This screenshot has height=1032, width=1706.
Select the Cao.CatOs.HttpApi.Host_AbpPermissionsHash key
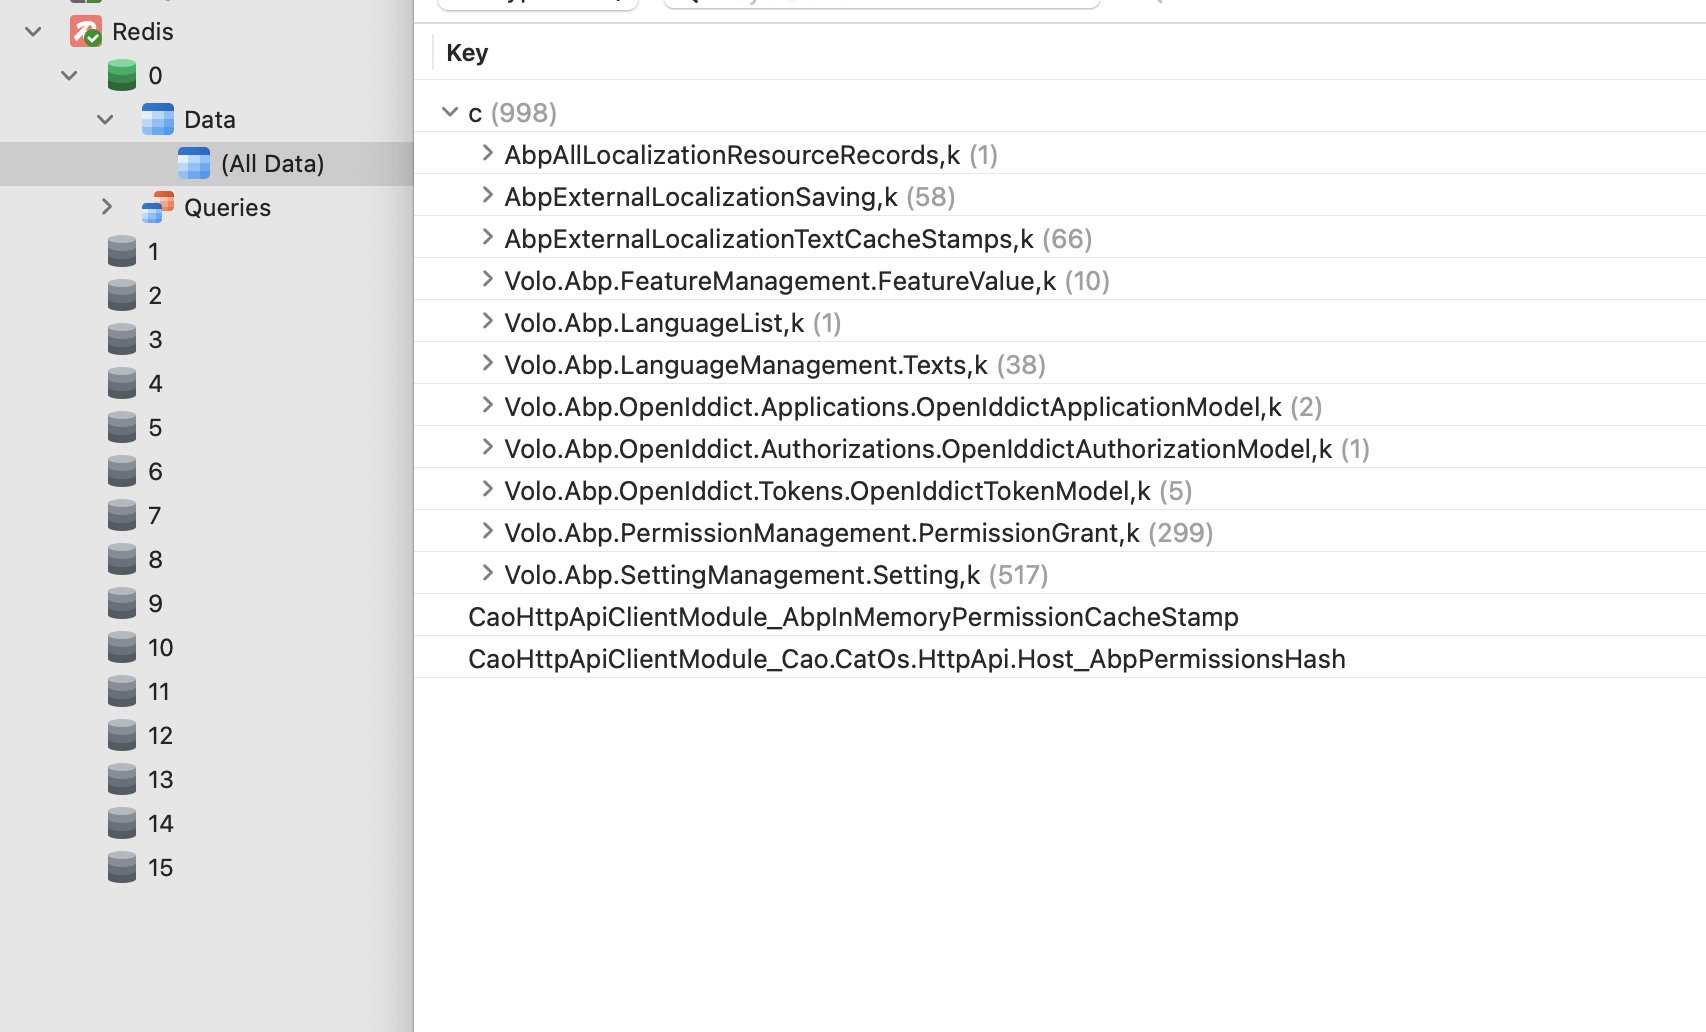(x=906, y=659)
